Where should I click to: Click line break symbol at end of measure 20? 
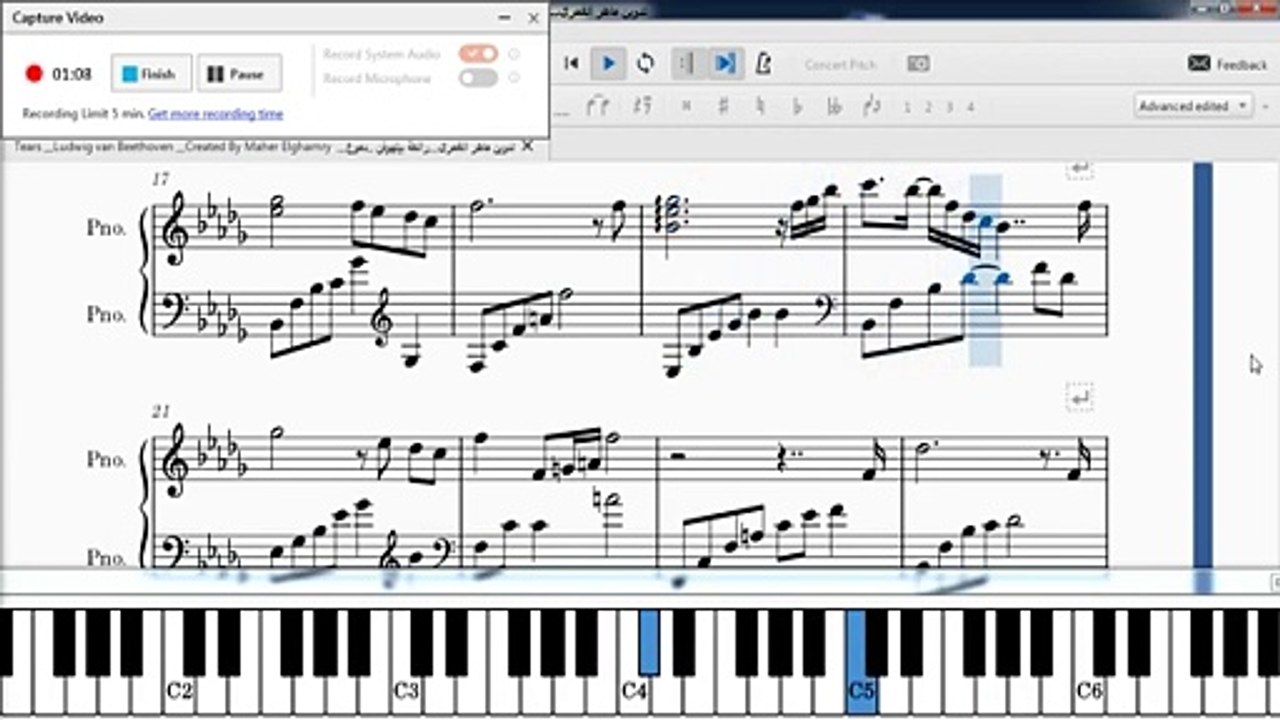[1079, 167]
